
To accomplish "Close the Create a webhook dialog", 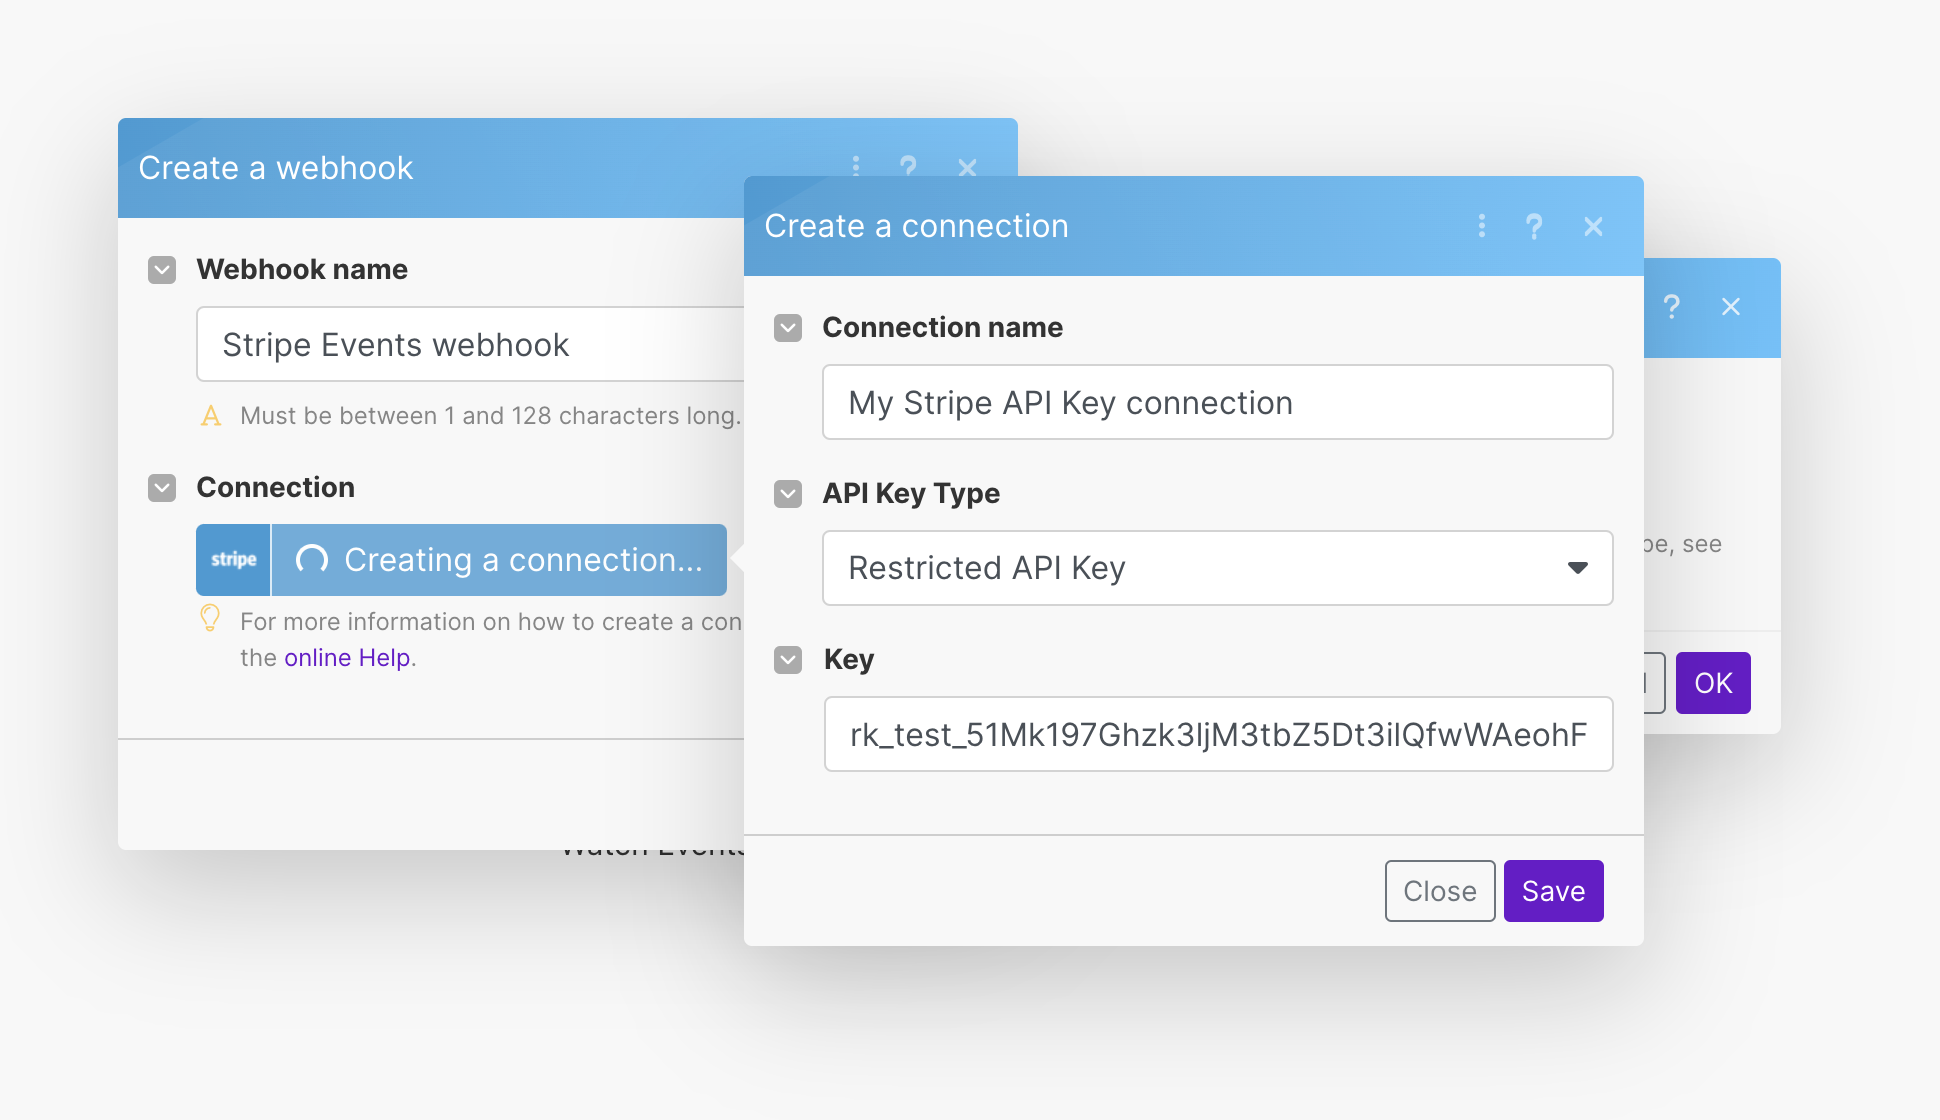I will pyautogui.click(x=967, y=166).
